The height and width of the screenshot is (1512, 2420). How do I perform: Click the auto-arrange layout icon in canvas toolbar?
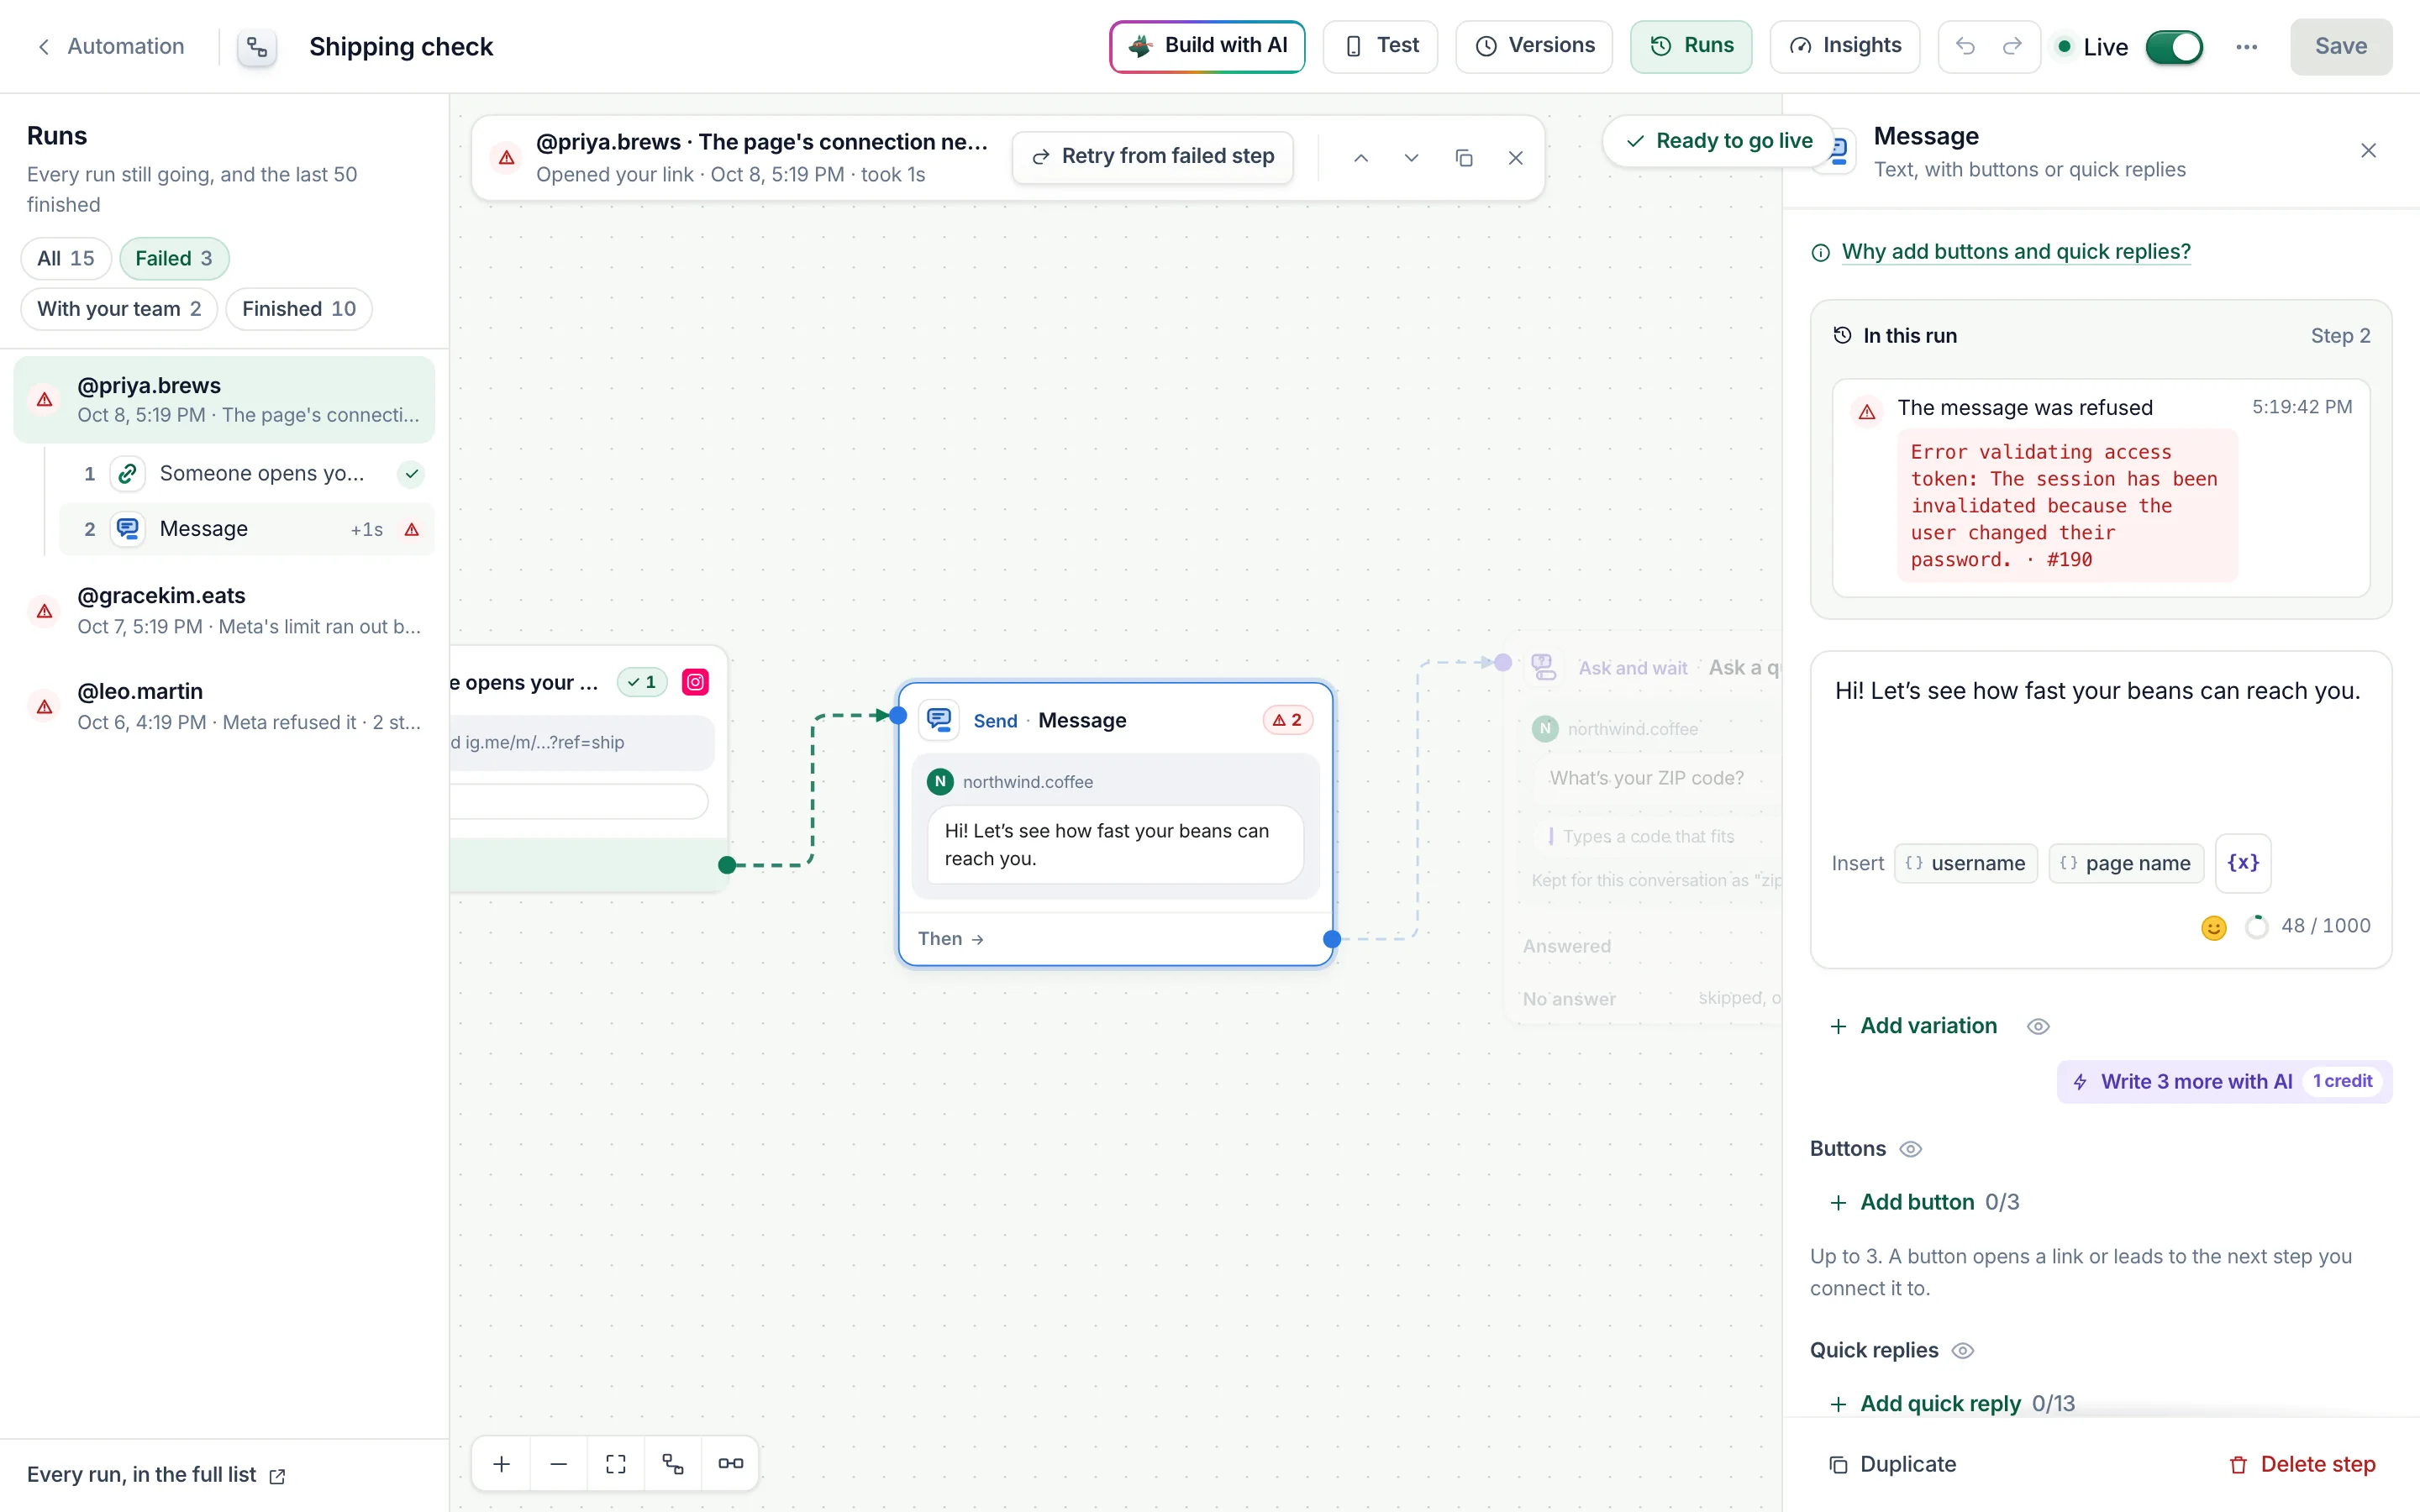[x=673, y=1463]
